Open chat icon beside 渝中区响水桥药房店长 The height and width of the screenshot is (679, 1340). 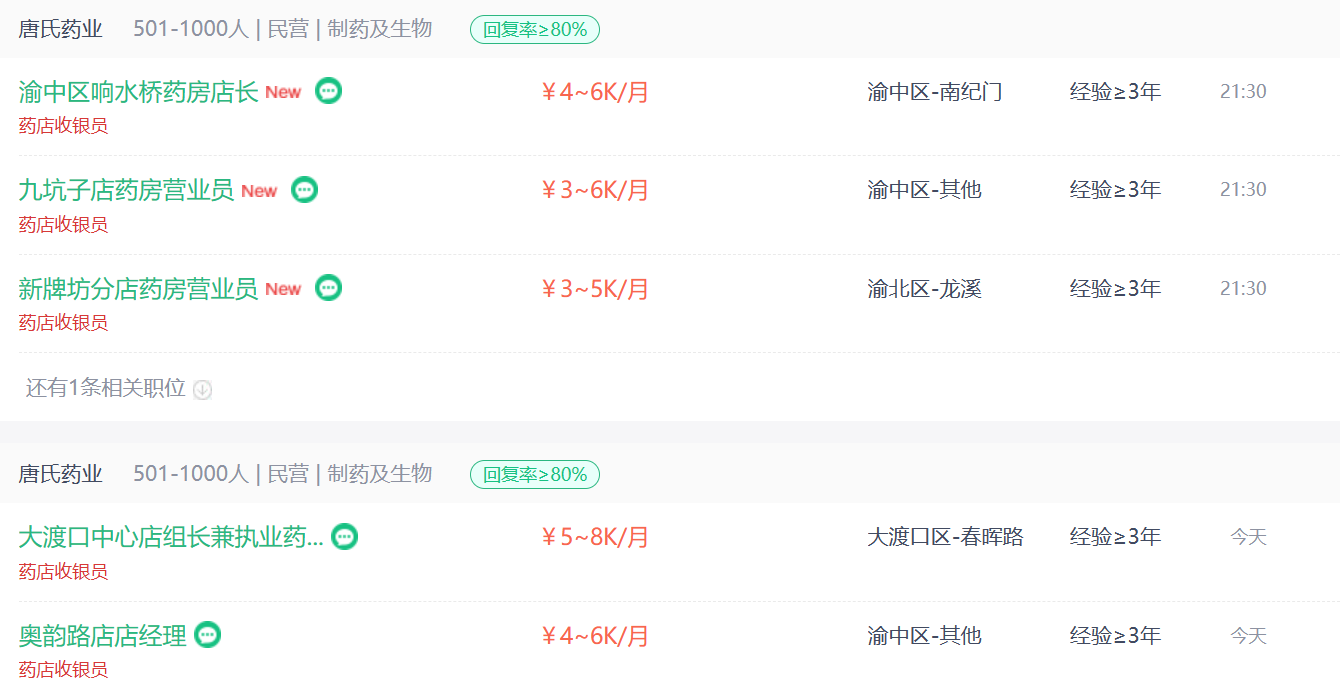(328, 91)
